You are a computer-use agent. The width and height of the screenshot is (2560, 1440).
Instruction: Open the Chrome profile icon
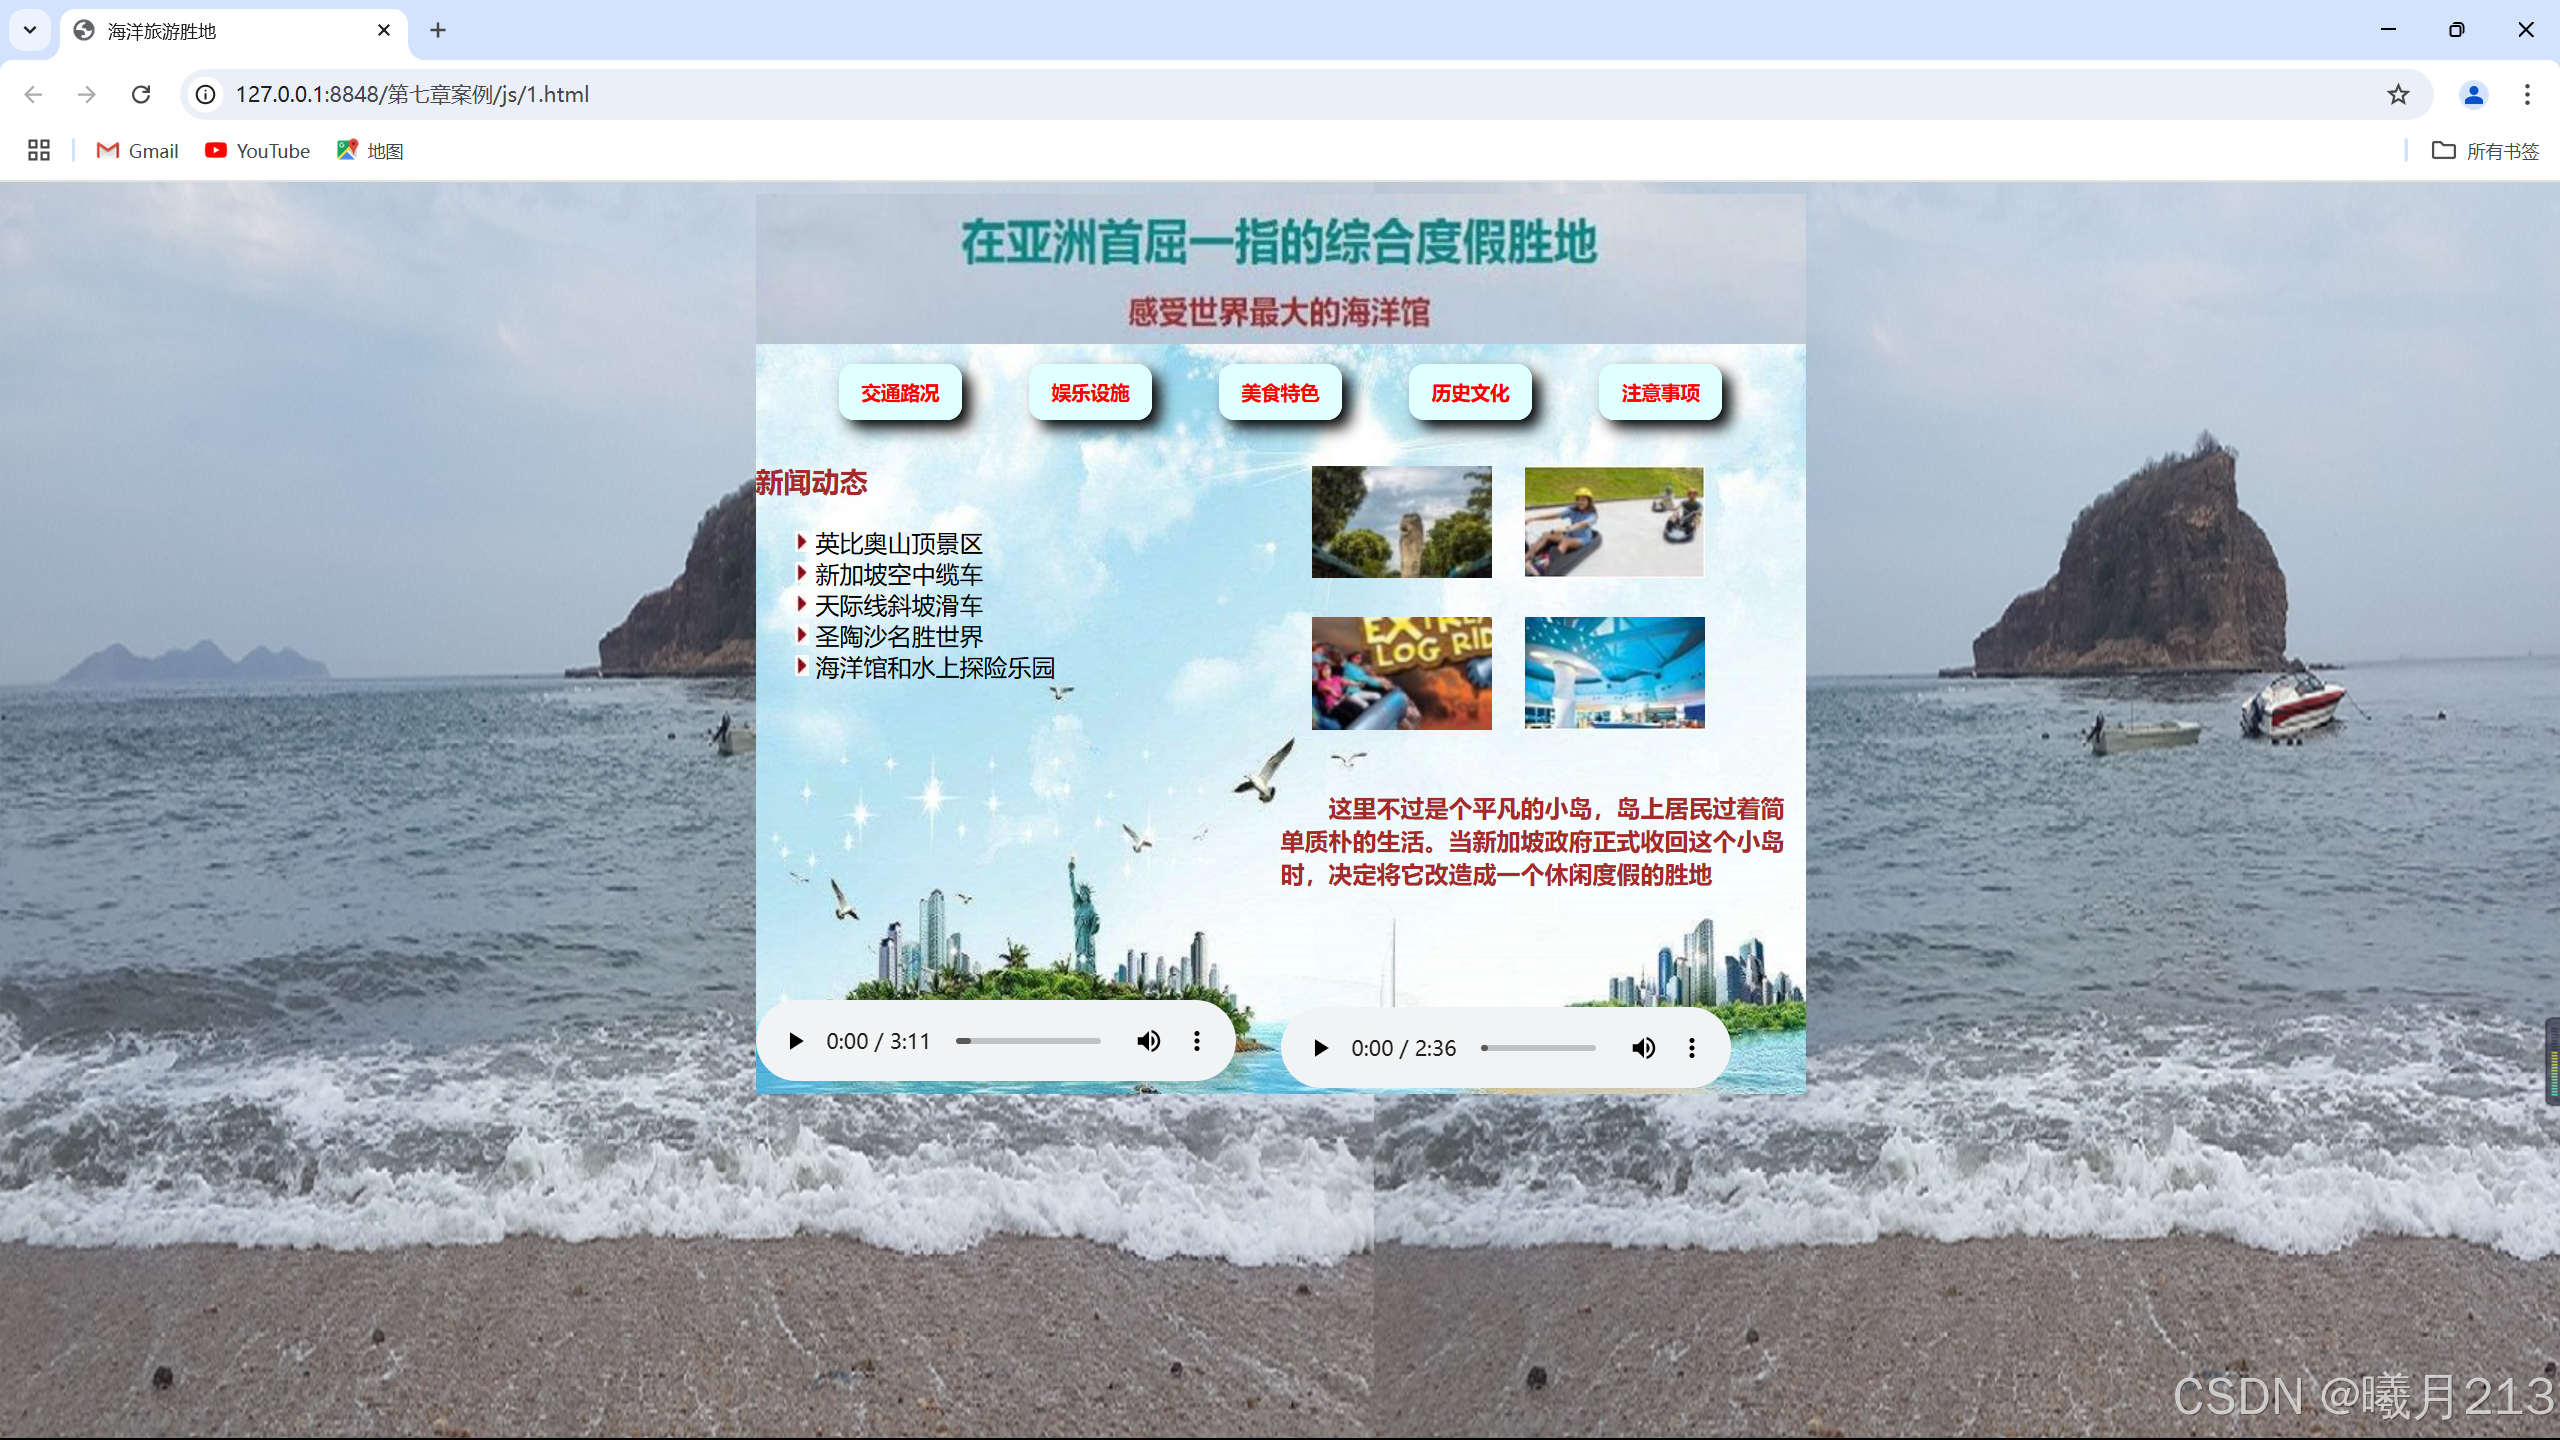pos(2473,94)
